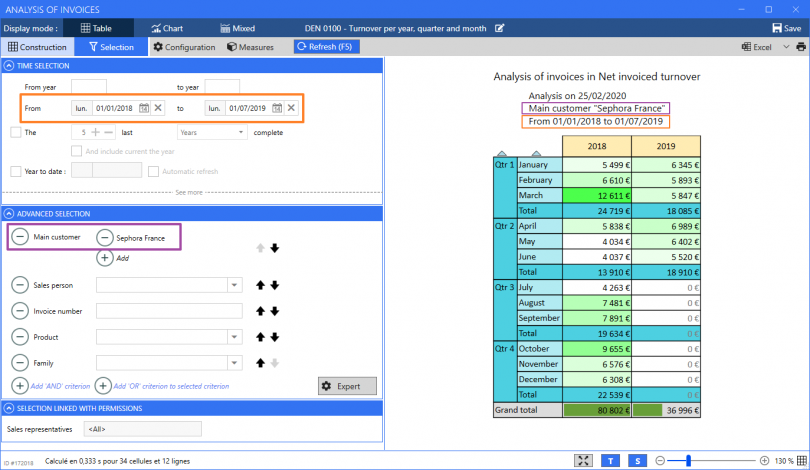Screen dimensions: 810x470
Task: Remove the Main customer criterion
Action: pyautogui.click(x=20, y=237)
